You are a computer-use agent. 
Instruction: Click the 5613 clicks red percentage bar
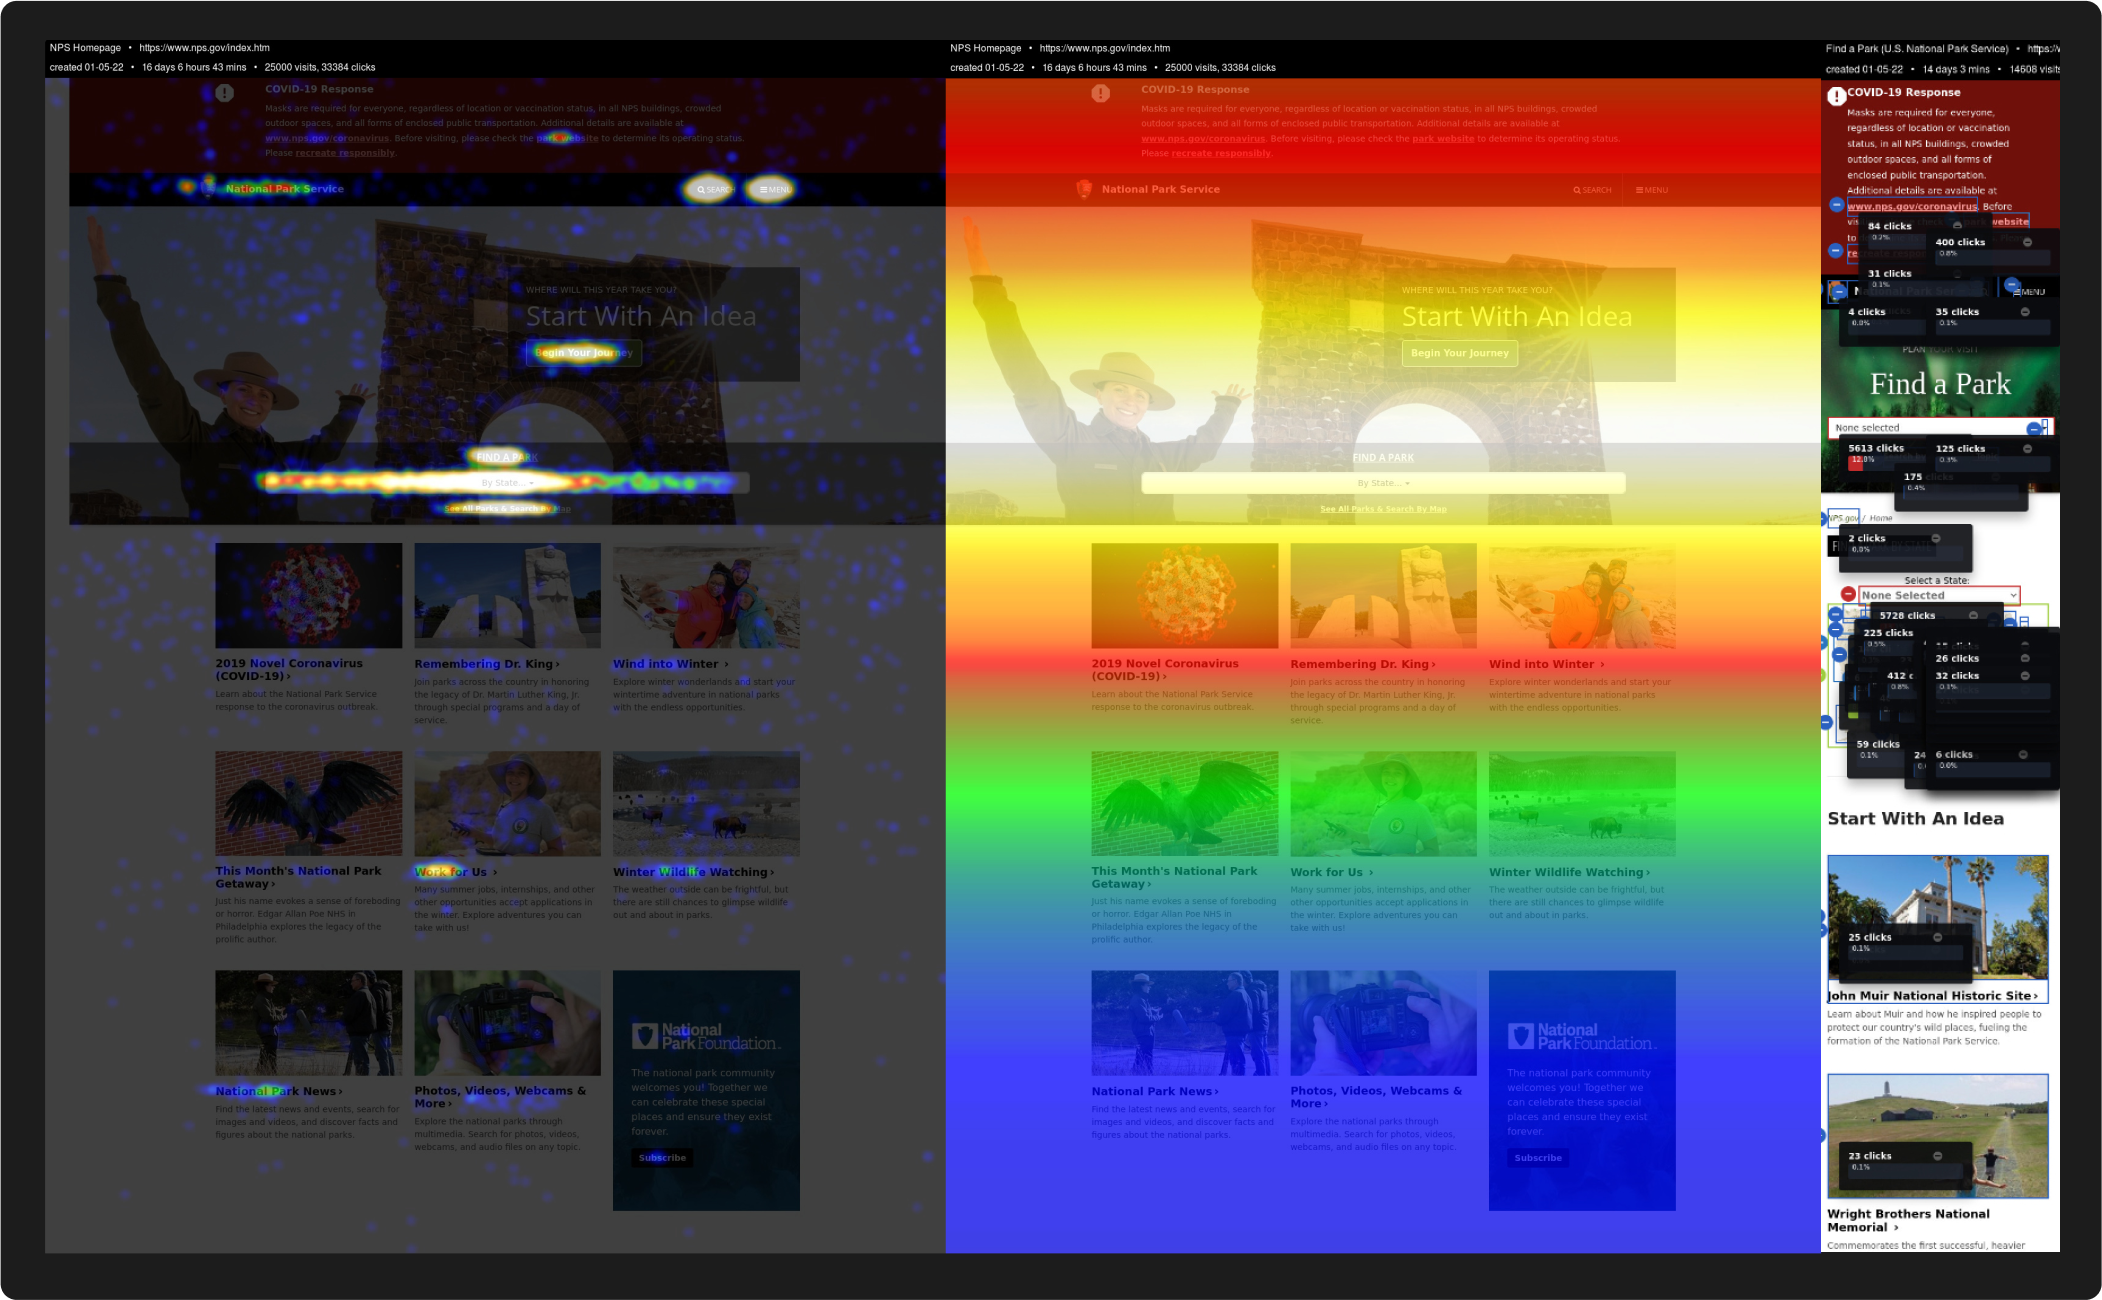point(1856,461)
